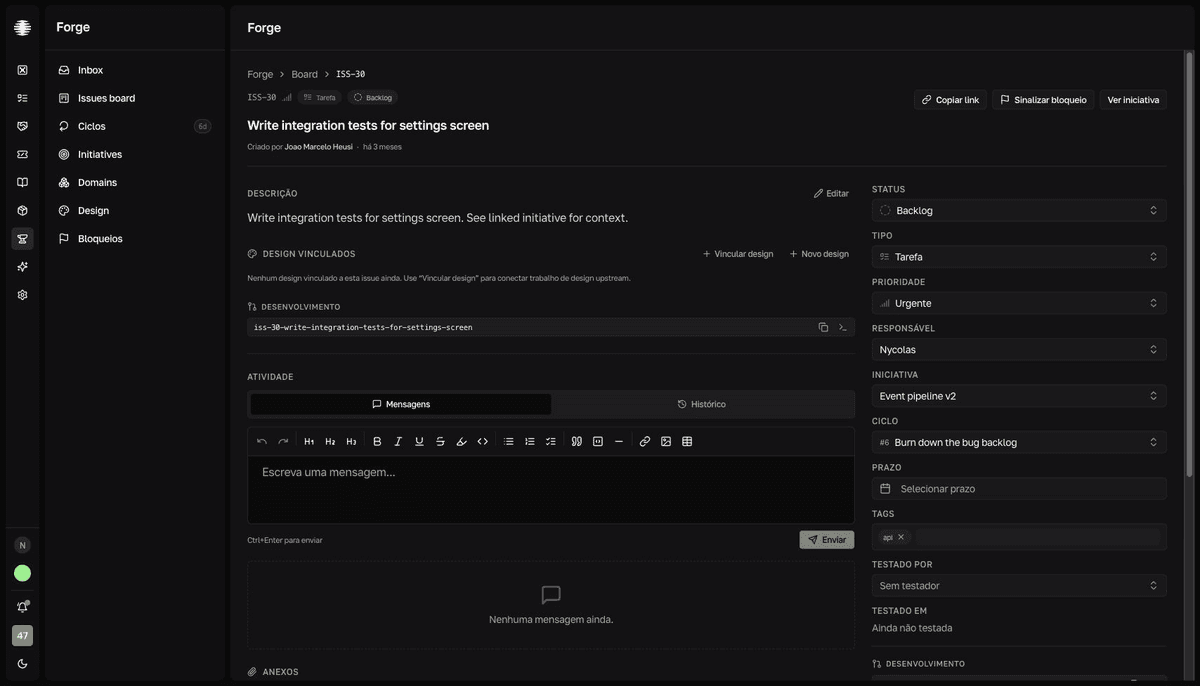Open the Iniciativa dropdown Event pipeline v2

[x=1019, y=396]
